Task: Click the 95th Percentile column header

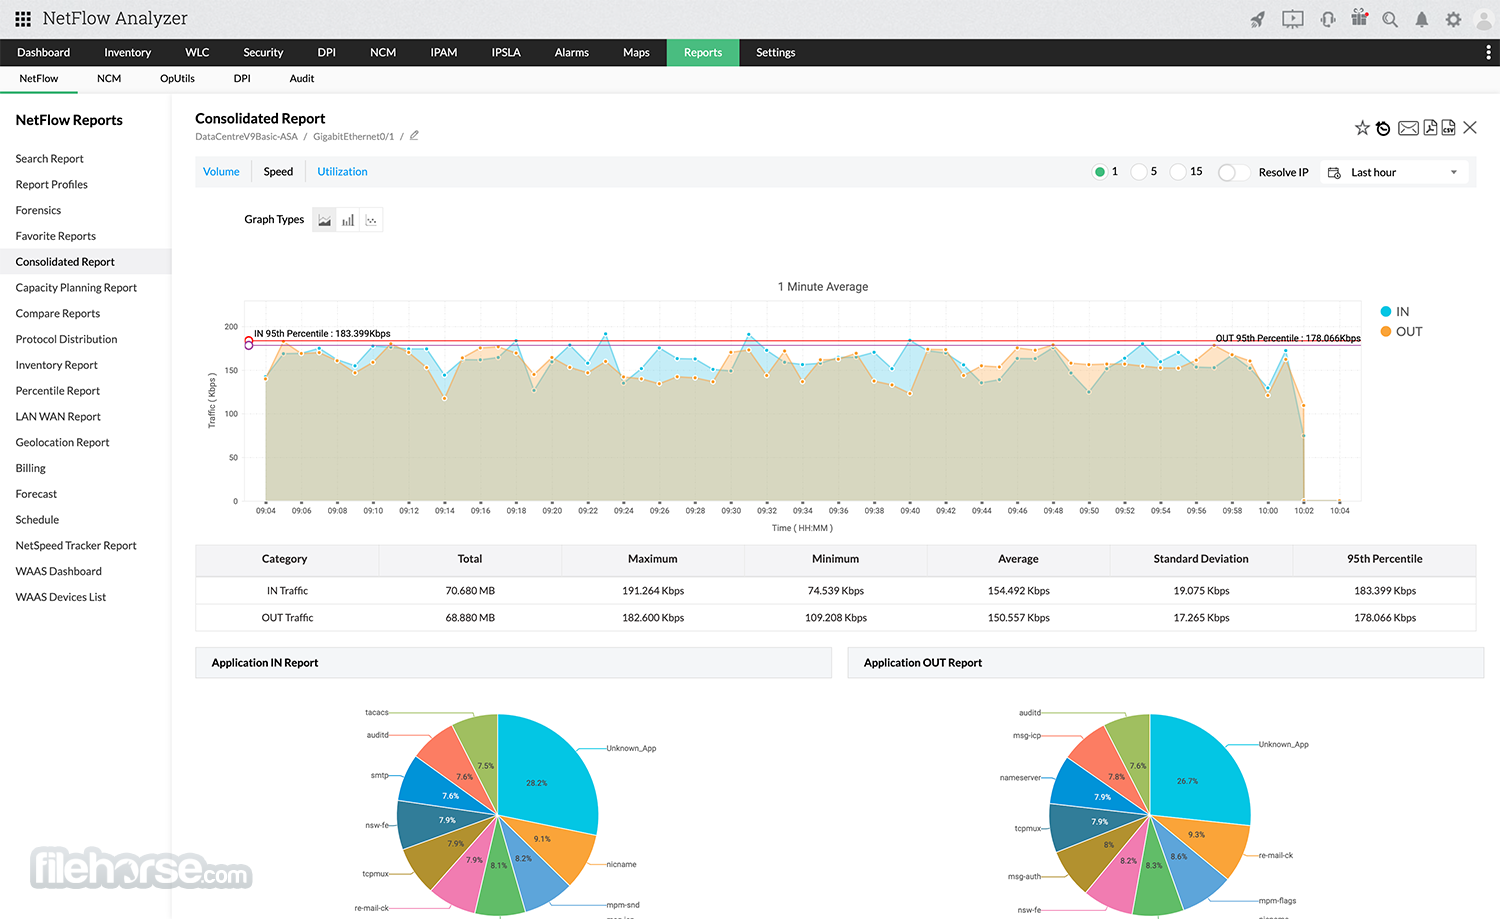Action: point(1384,559)
